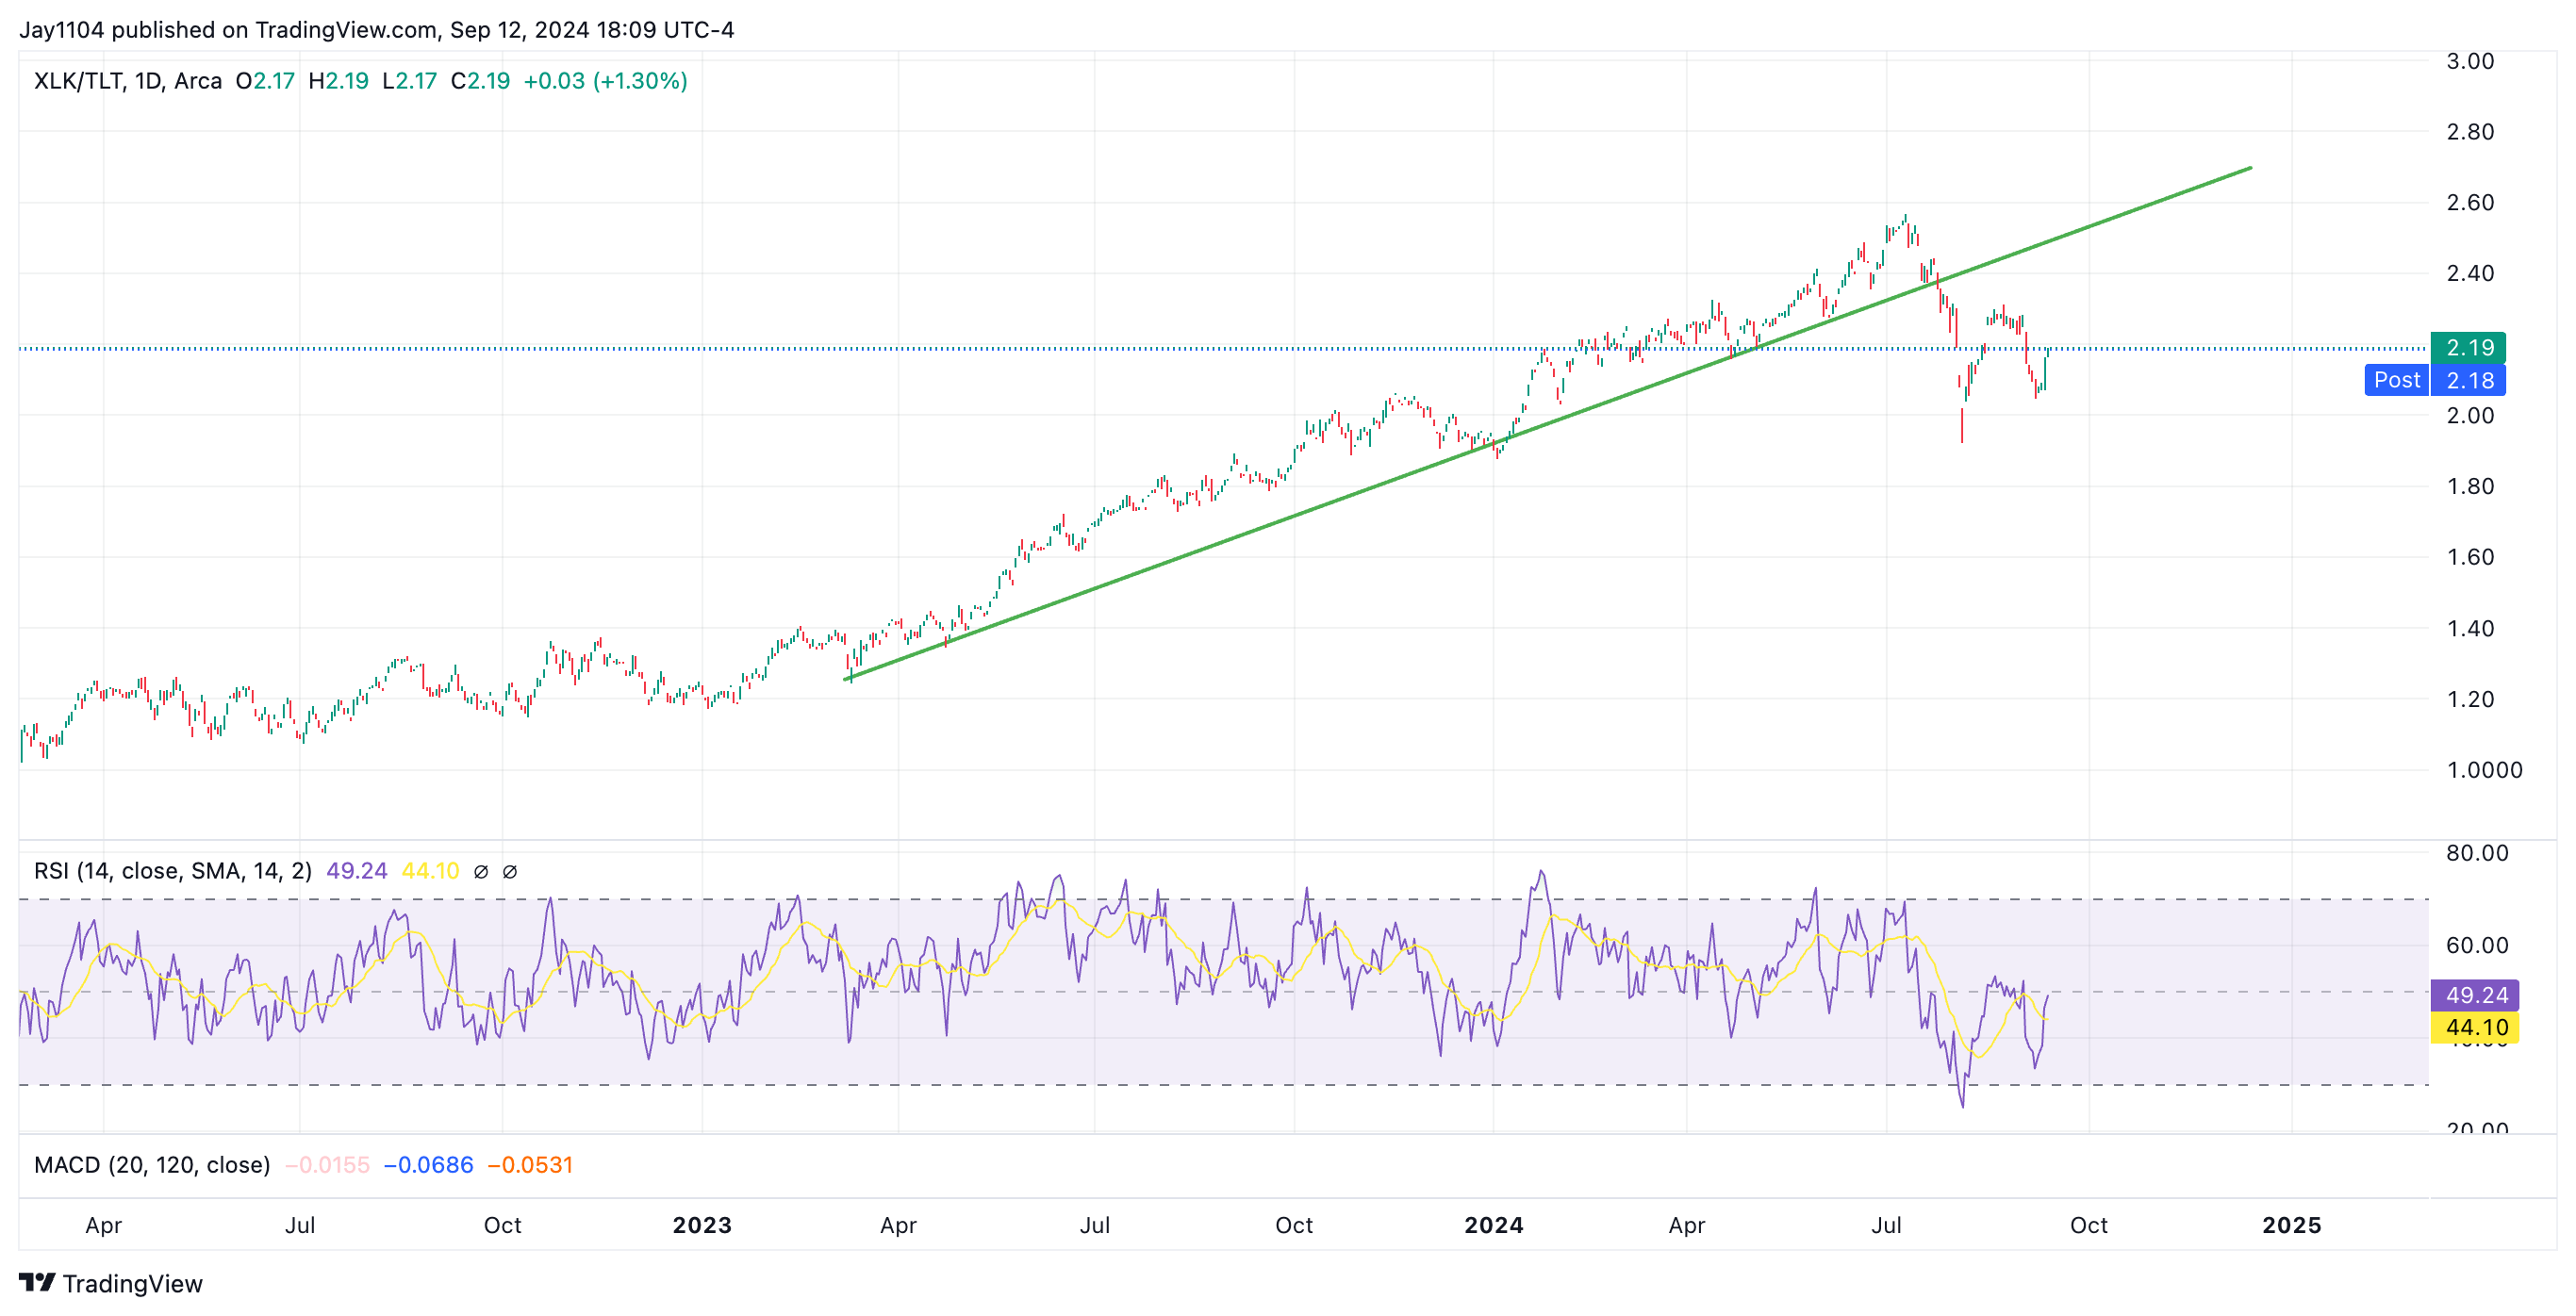Click the yellow 44.10 RSI axis label
This screenshot has width=2576, height=1316.
tap(2475, 1027)
